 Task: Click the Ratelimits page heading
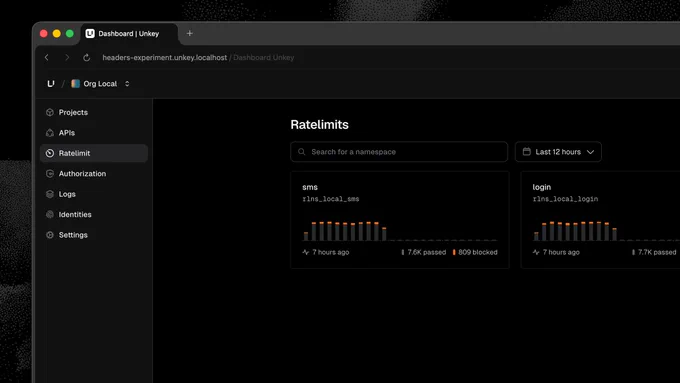(x=320, y=124)
